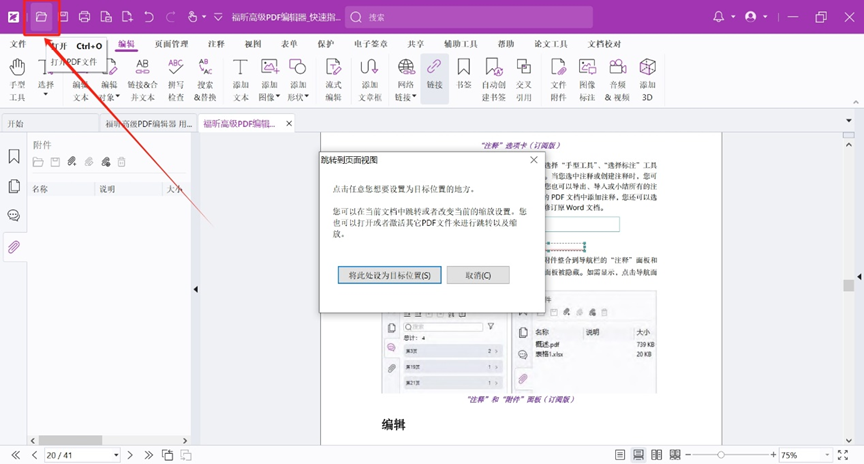Click the Print icon in title bar
The width and height of the screenshot is (864, 464).
[84, 17]
